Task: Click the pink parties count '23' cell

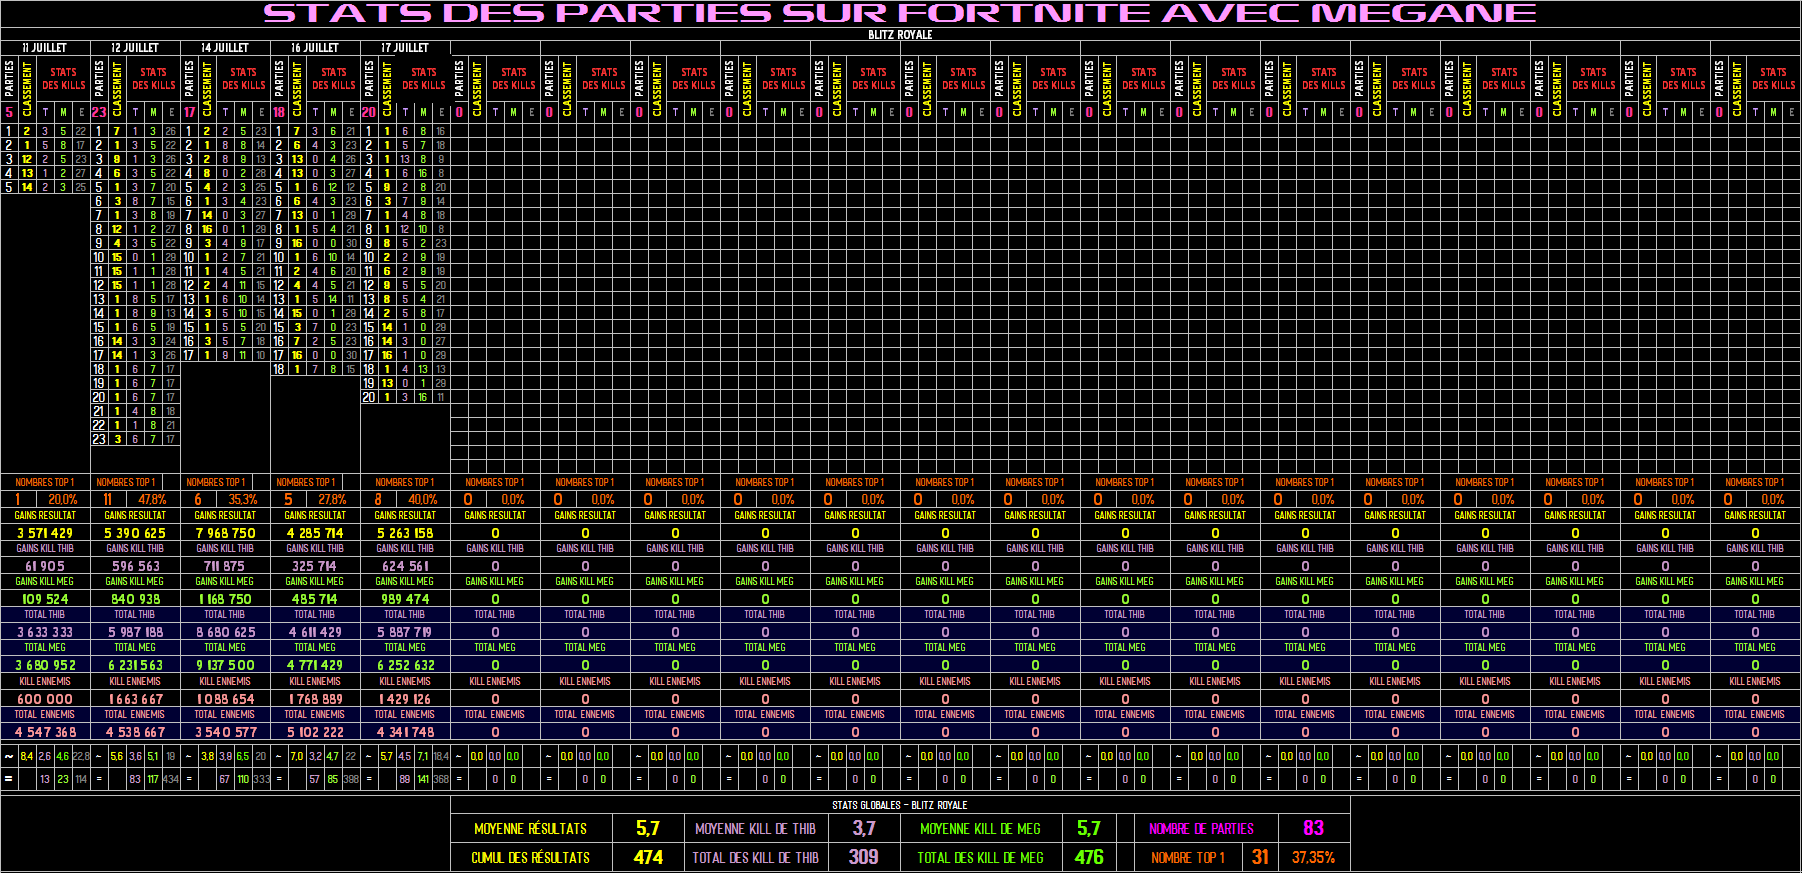Action: (x=99, y=112)
